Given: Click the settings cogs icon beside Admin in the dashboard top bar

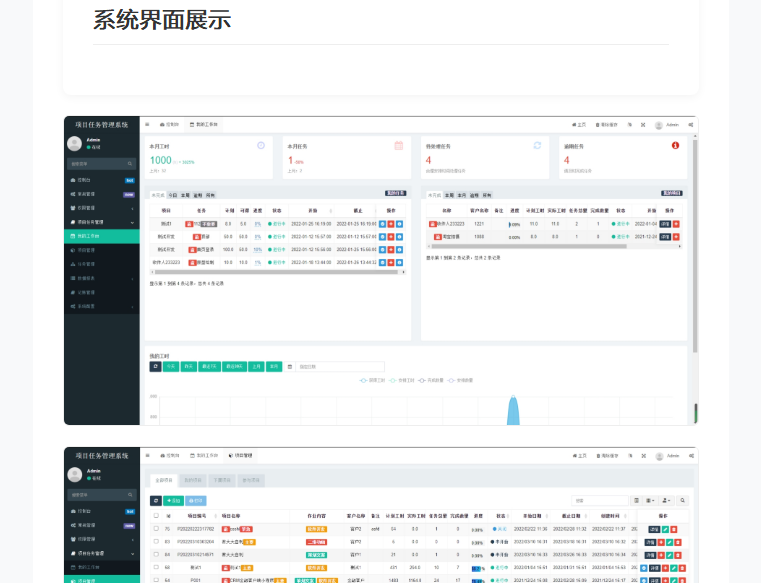Looking at the screenshot, I should [691, 125].
